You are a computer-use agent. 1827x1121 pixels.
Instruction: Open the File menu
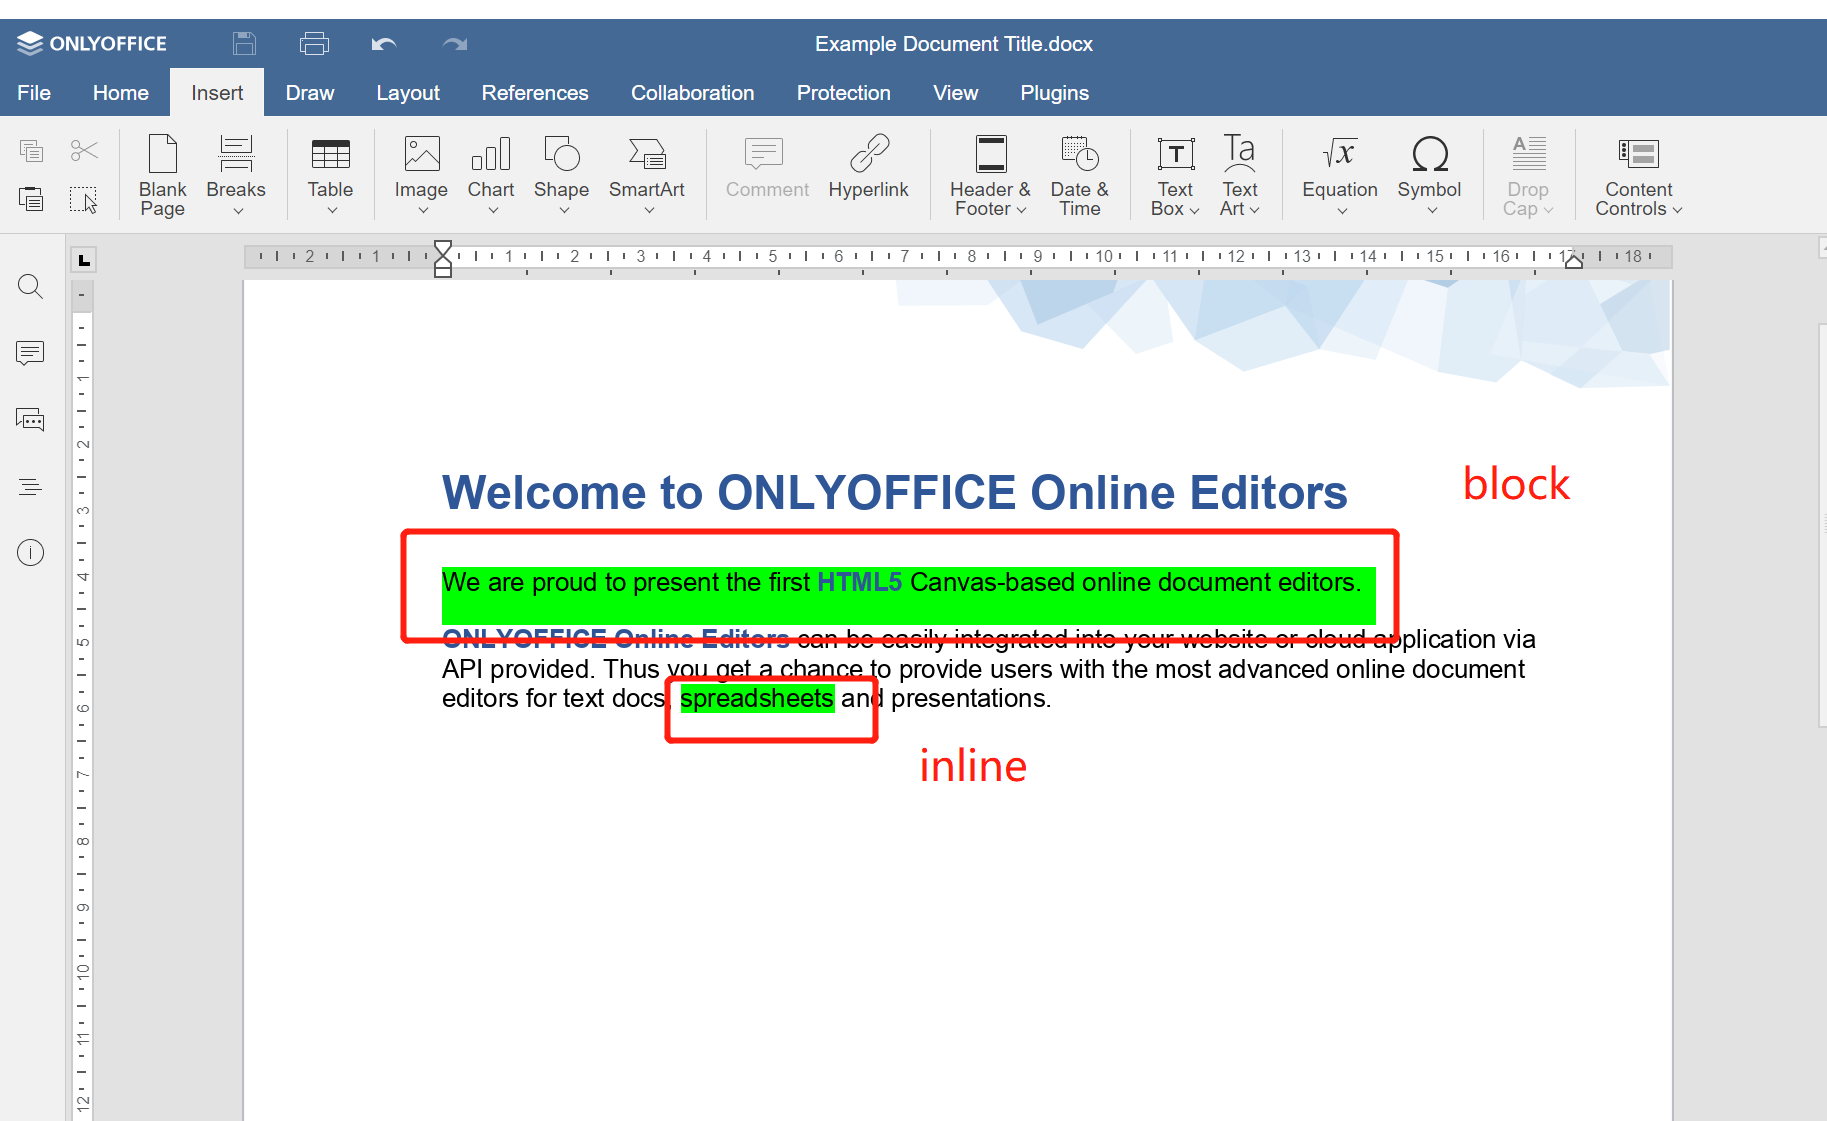[34, 92]
